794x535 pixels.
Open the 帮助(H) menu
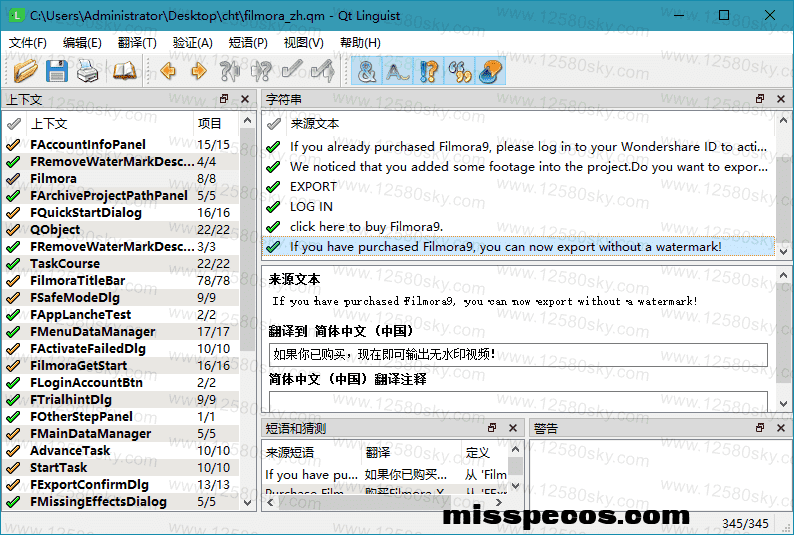360,43
